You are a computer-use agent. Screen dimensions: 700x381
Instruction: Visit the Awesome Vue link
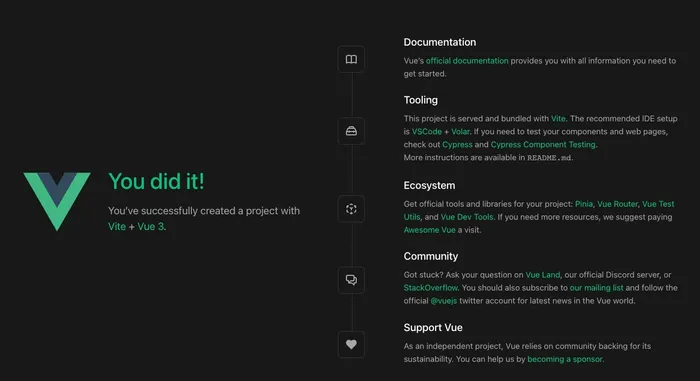[x=429, y=230]
